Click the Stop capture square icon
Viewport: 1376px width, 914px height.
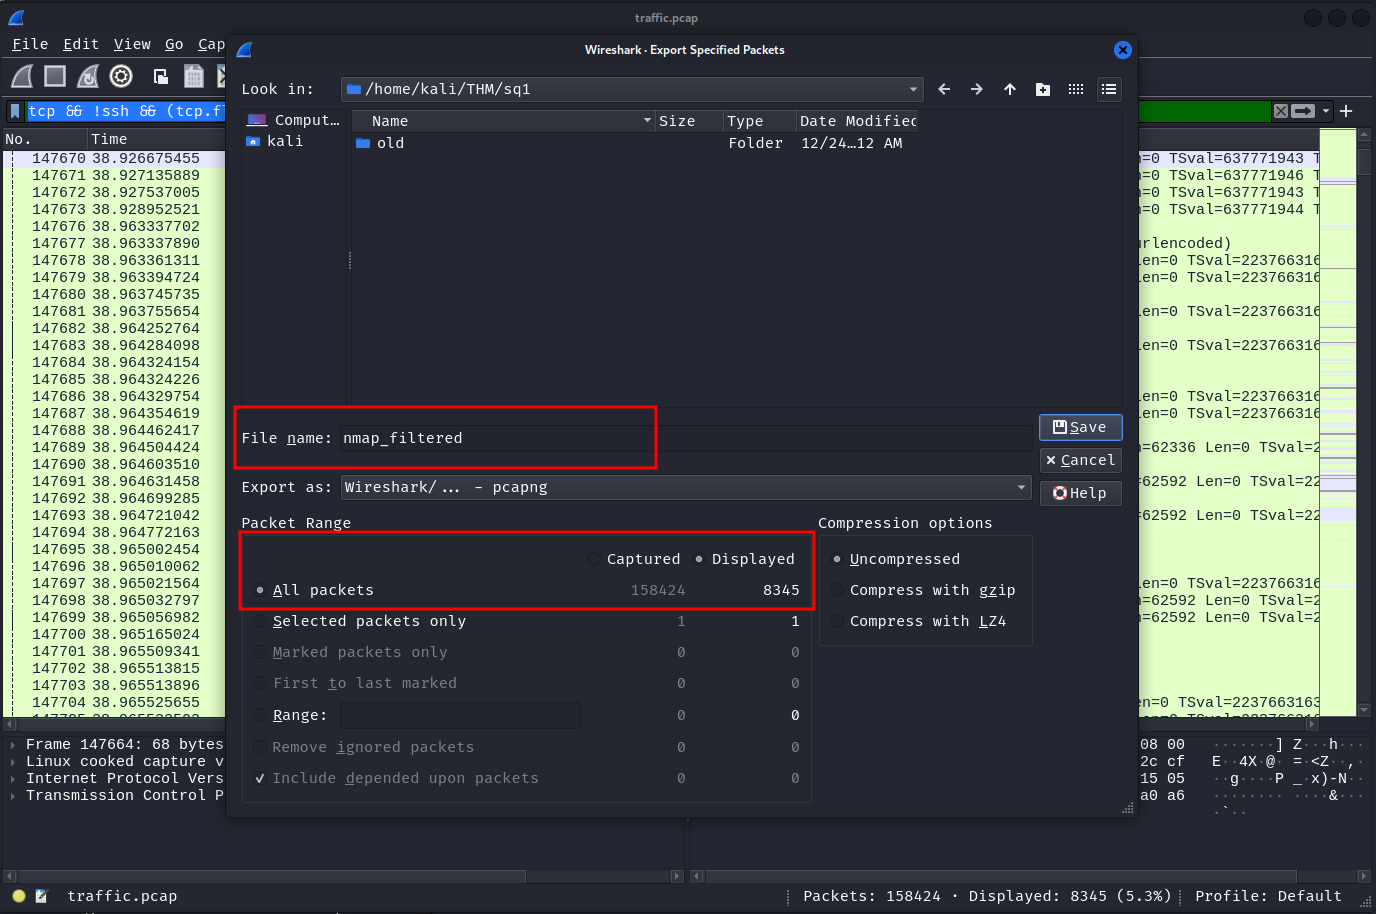pyautogui.click(x=55, y=76)
